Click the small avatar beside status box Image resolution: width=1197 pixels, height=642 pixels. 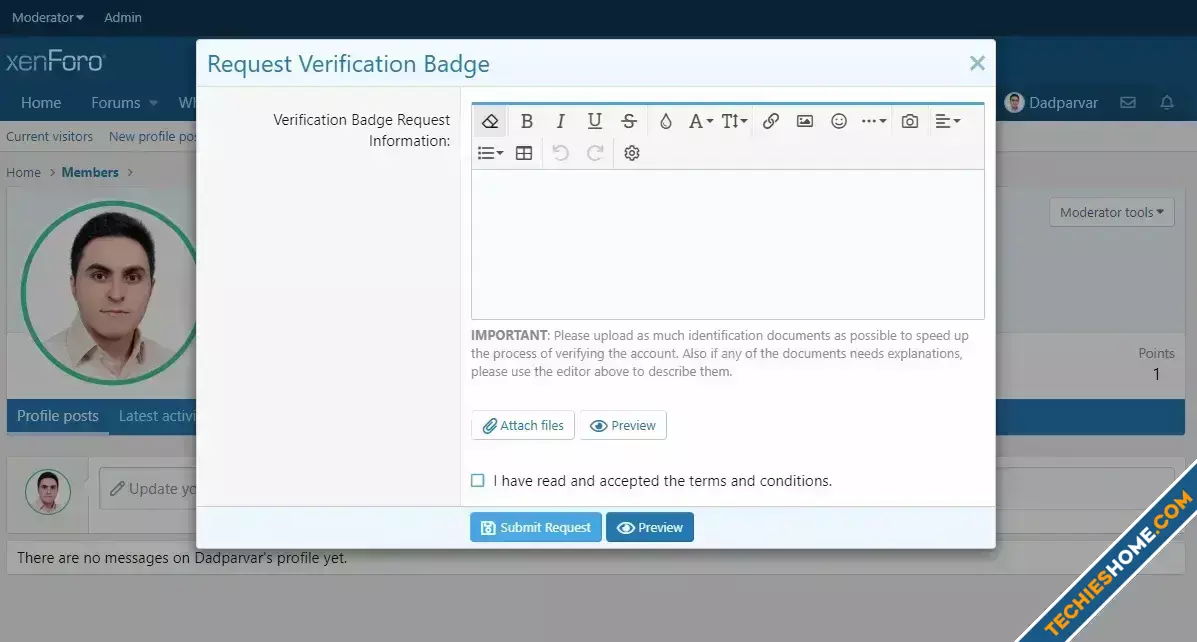point(48,492)
